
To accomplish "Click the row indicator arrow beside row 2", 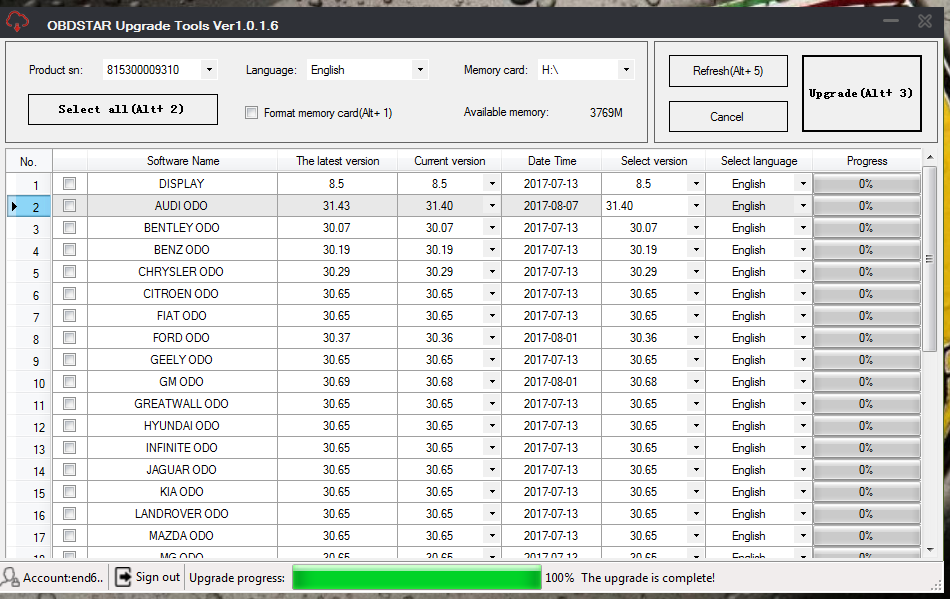I will 13,206.
